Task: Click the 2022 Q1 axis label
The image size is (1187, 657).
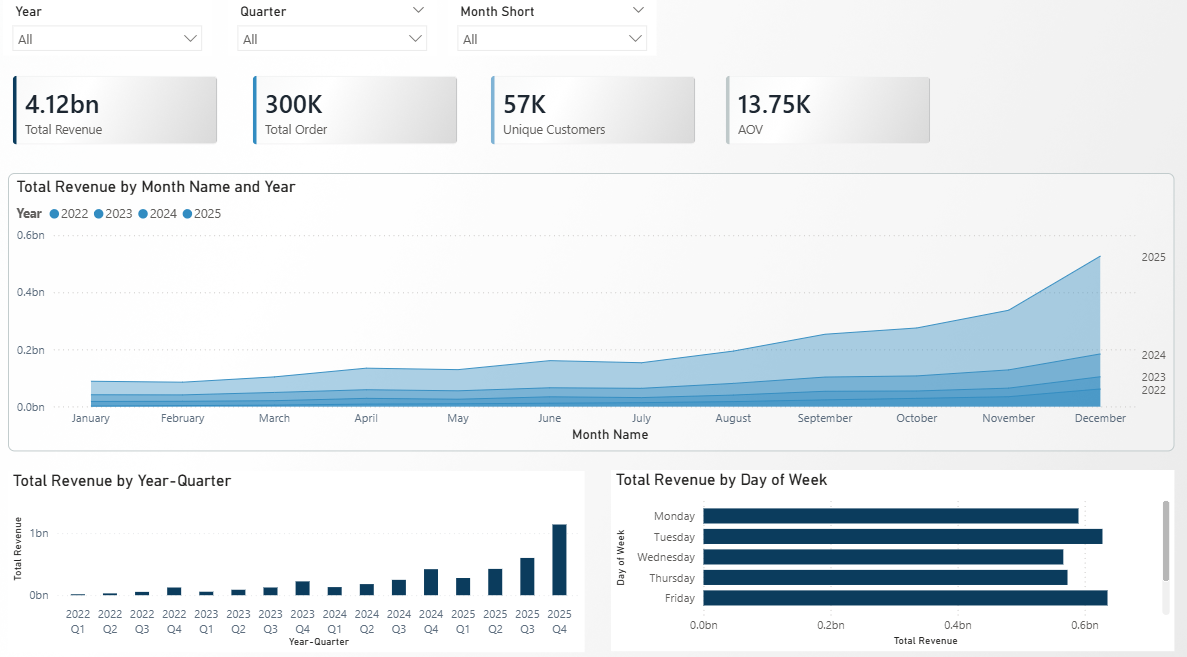Action: pyautogui.click(x=78, y=621)
